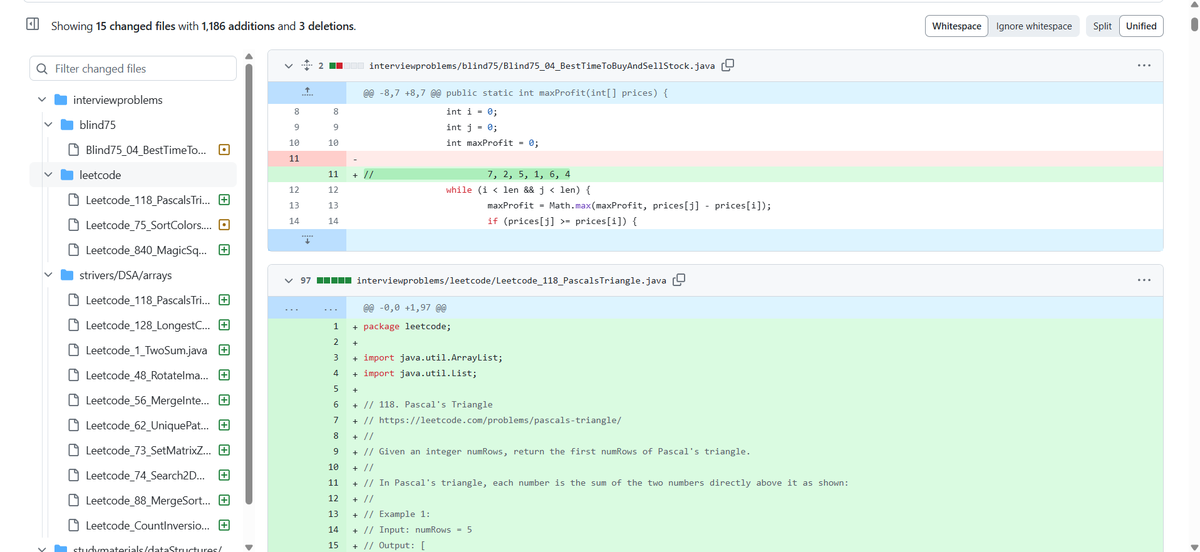Collapse the studymaterials/dataStructures folder chevron
1200x552 pixels.
pos(42,549)
